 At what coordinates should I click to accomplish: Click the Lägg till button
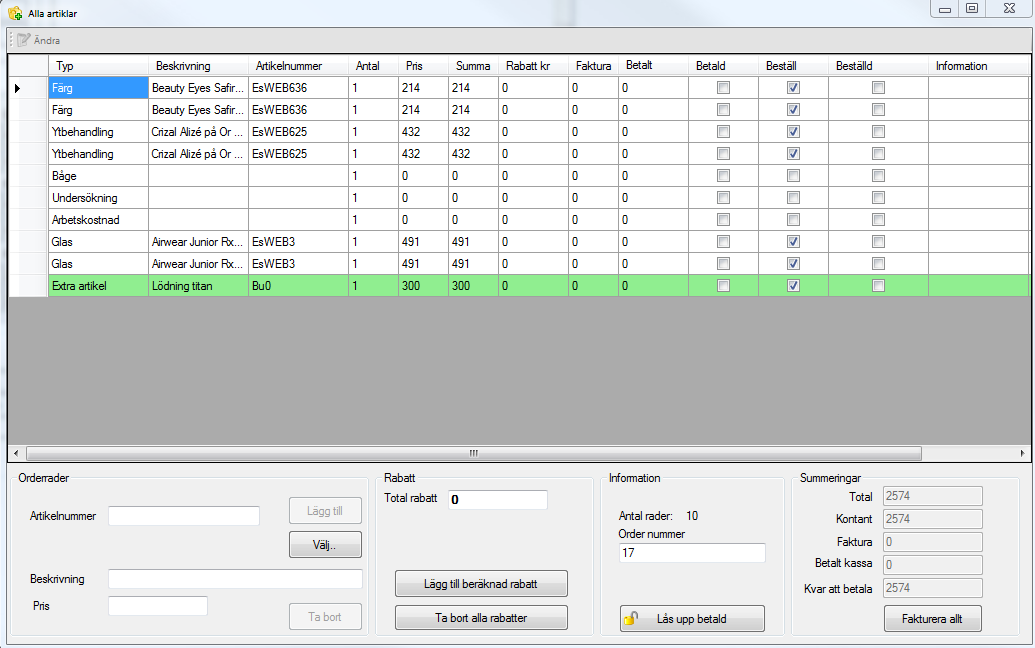[x=325, y=511]
